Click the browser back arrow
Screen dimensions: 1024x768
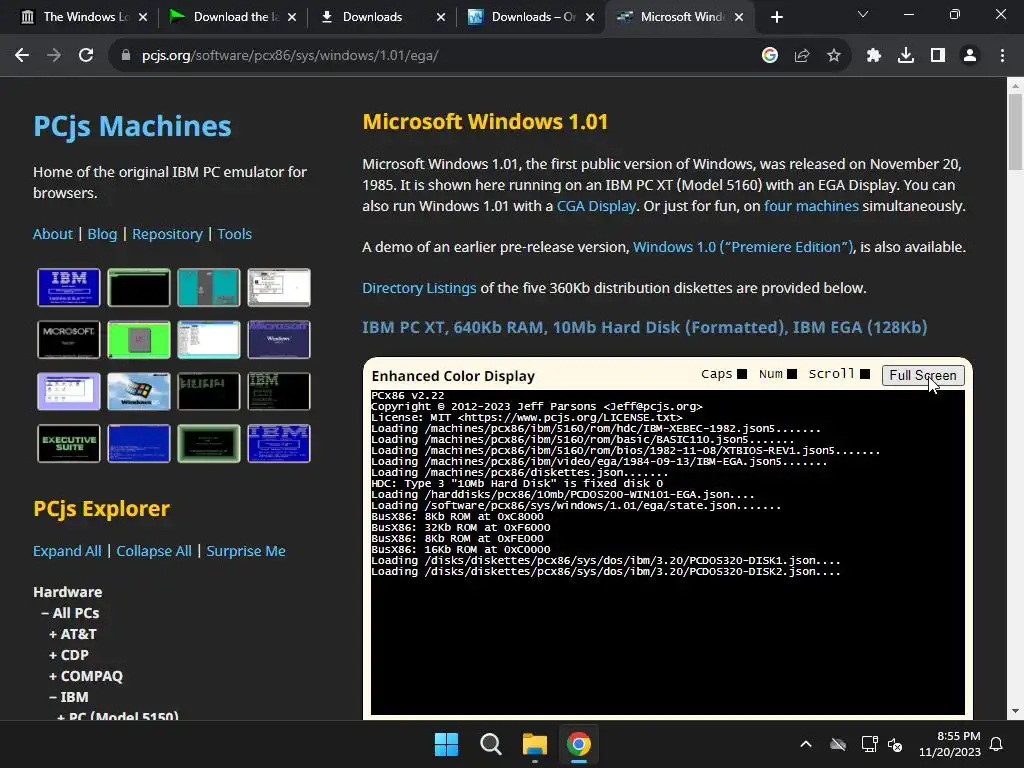point(22,56)
